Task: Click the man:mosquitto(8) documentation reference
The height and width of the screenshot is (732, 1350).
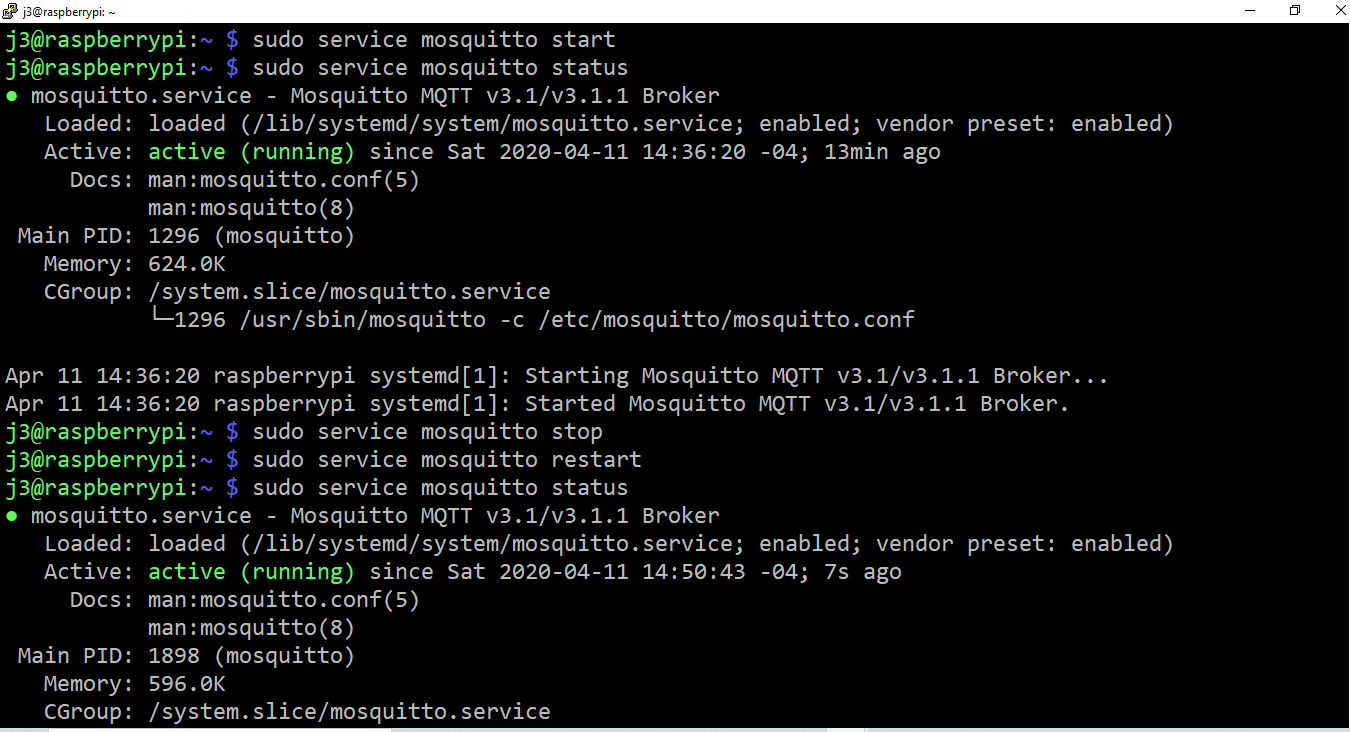Action: 250,207
